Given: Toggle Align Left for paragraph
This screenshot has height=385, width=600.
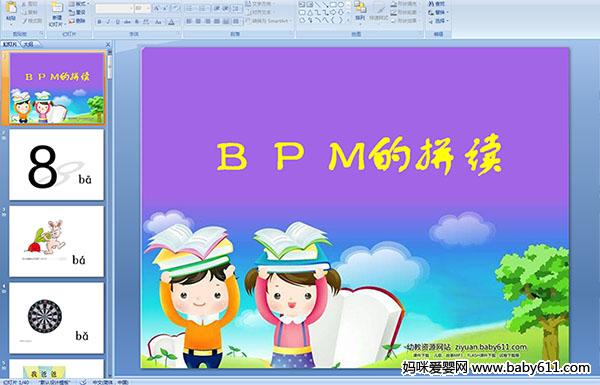Looking at the screenshot, I should tap(189, 21).
